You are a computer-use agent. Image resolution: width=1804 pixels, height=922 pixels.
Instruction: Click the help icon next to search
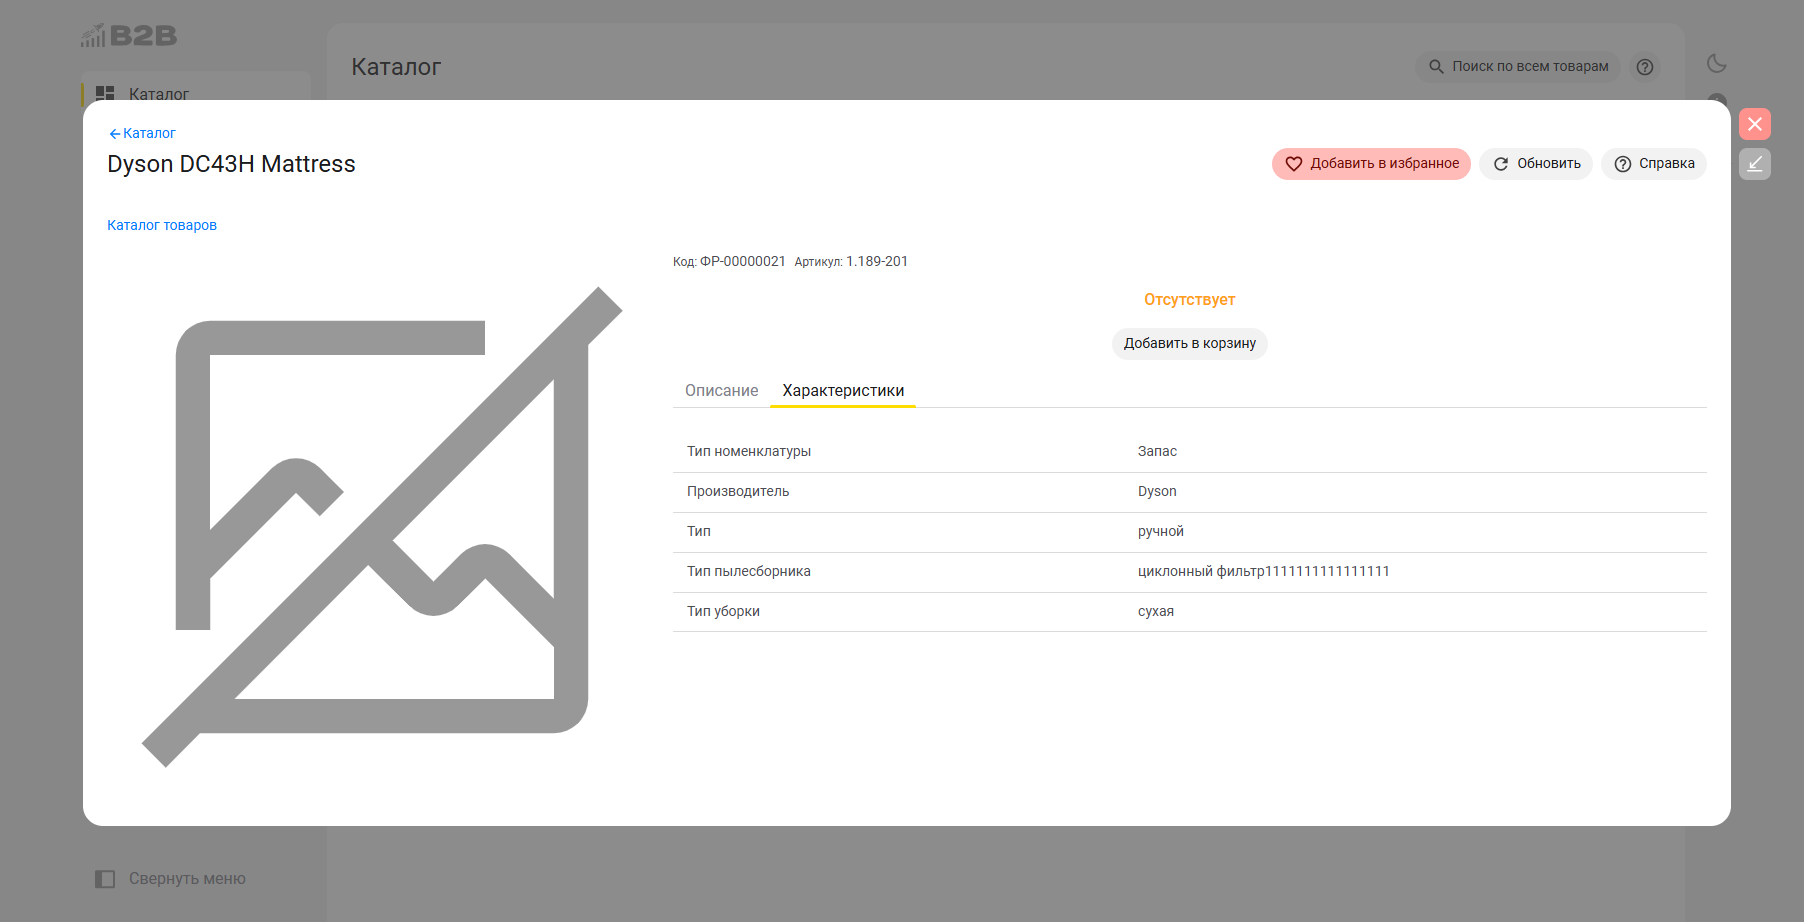coord(1645,67)
